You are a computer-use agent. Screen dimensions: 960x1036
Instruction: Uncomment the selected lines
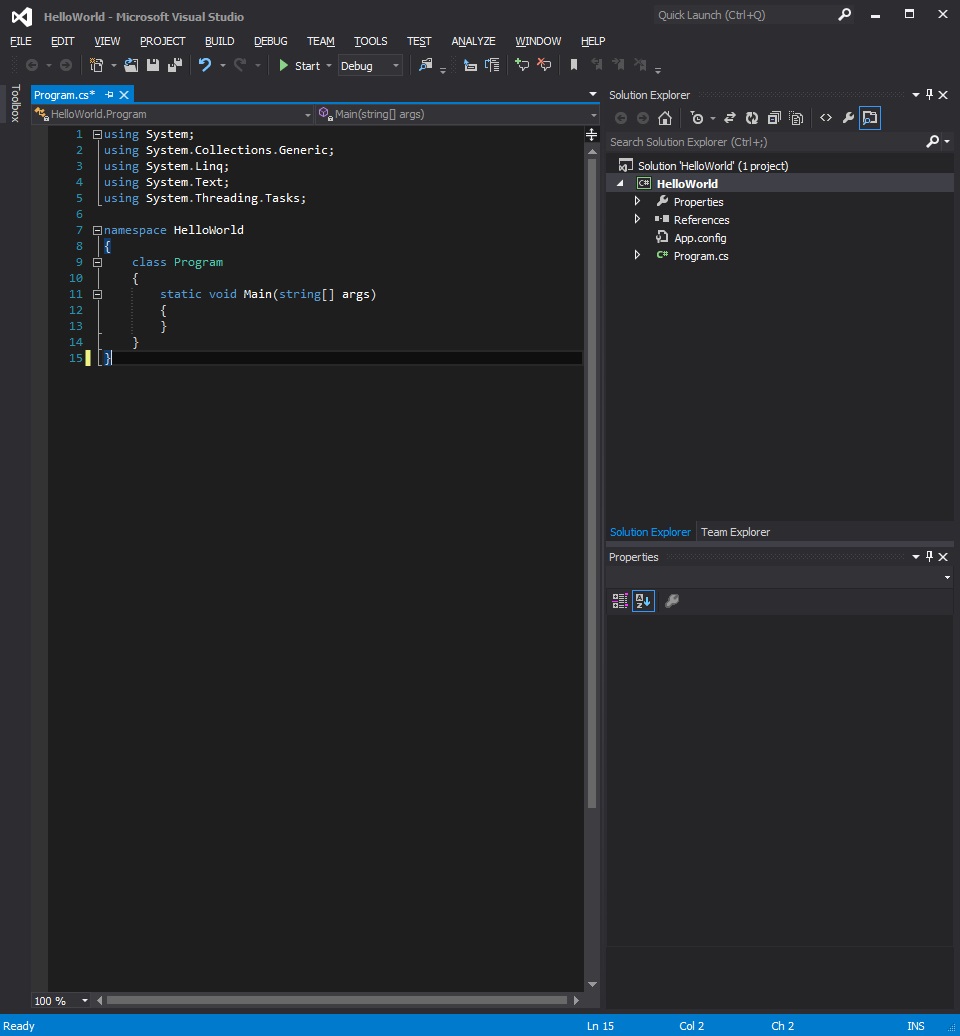[544, 65]
